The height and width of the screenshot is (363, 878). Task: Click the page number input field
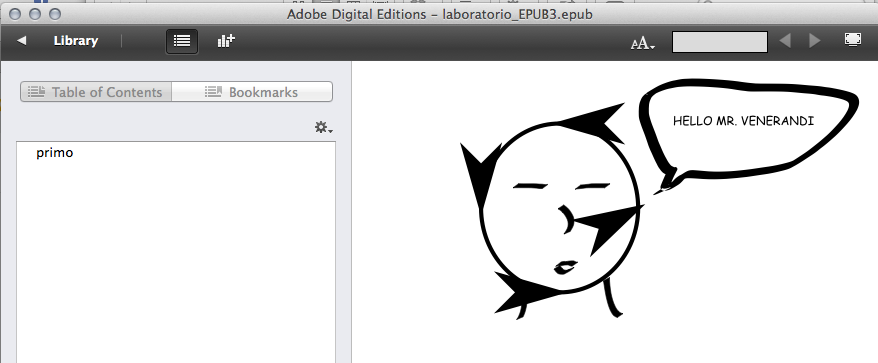[x=720, y=42]
